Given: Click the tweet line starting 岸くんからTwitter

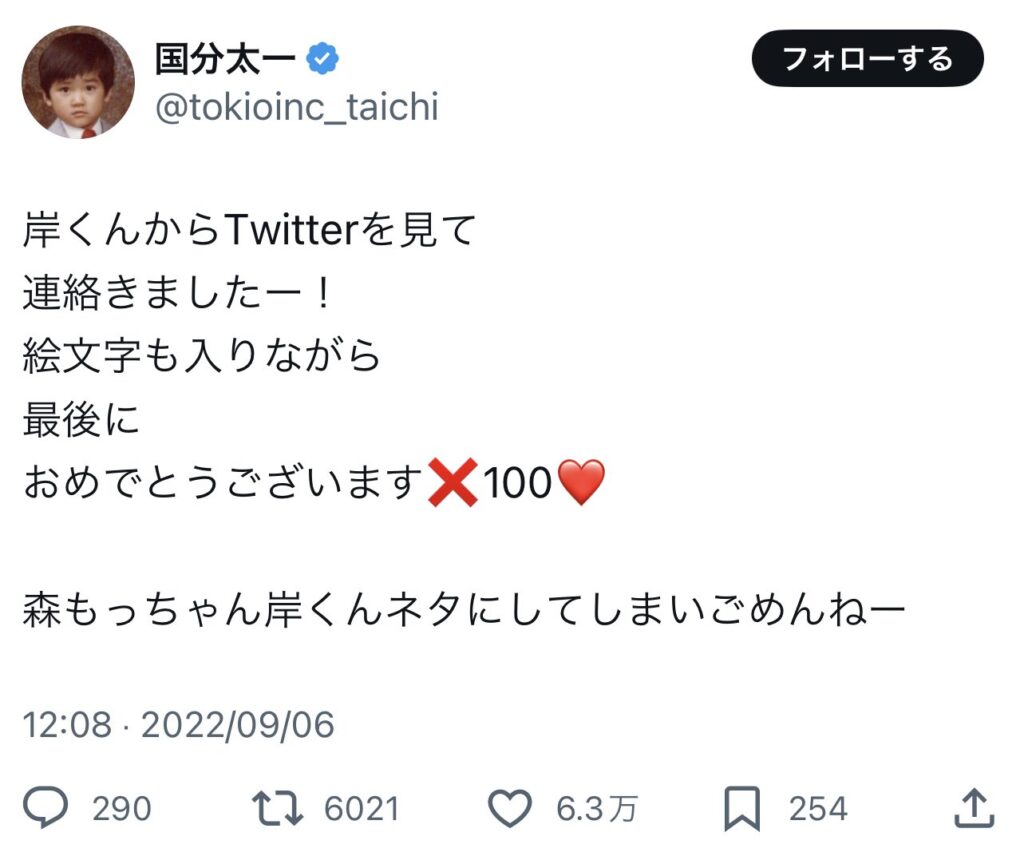Looking at the screenshot, I should [x=248, y=232].
